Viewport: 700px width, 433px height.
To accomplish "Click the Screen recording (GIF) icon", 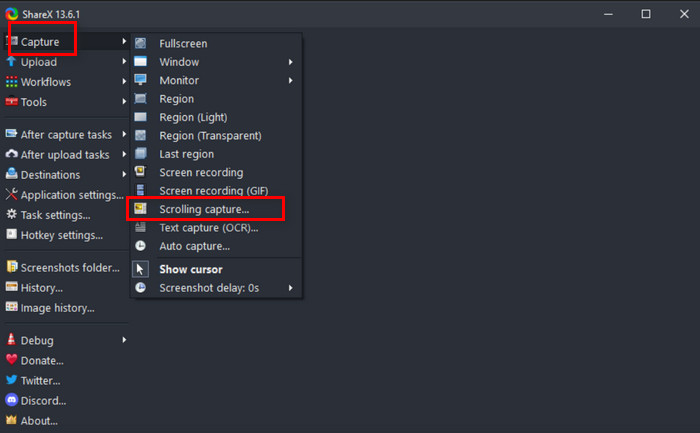I will (140, 190).
